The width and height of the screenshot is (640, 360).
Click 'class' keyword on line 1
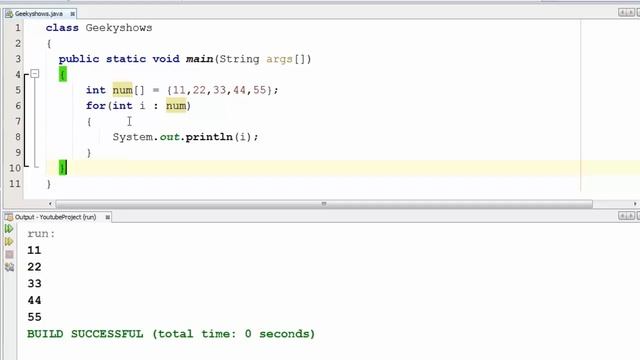(x=62, y=28)
